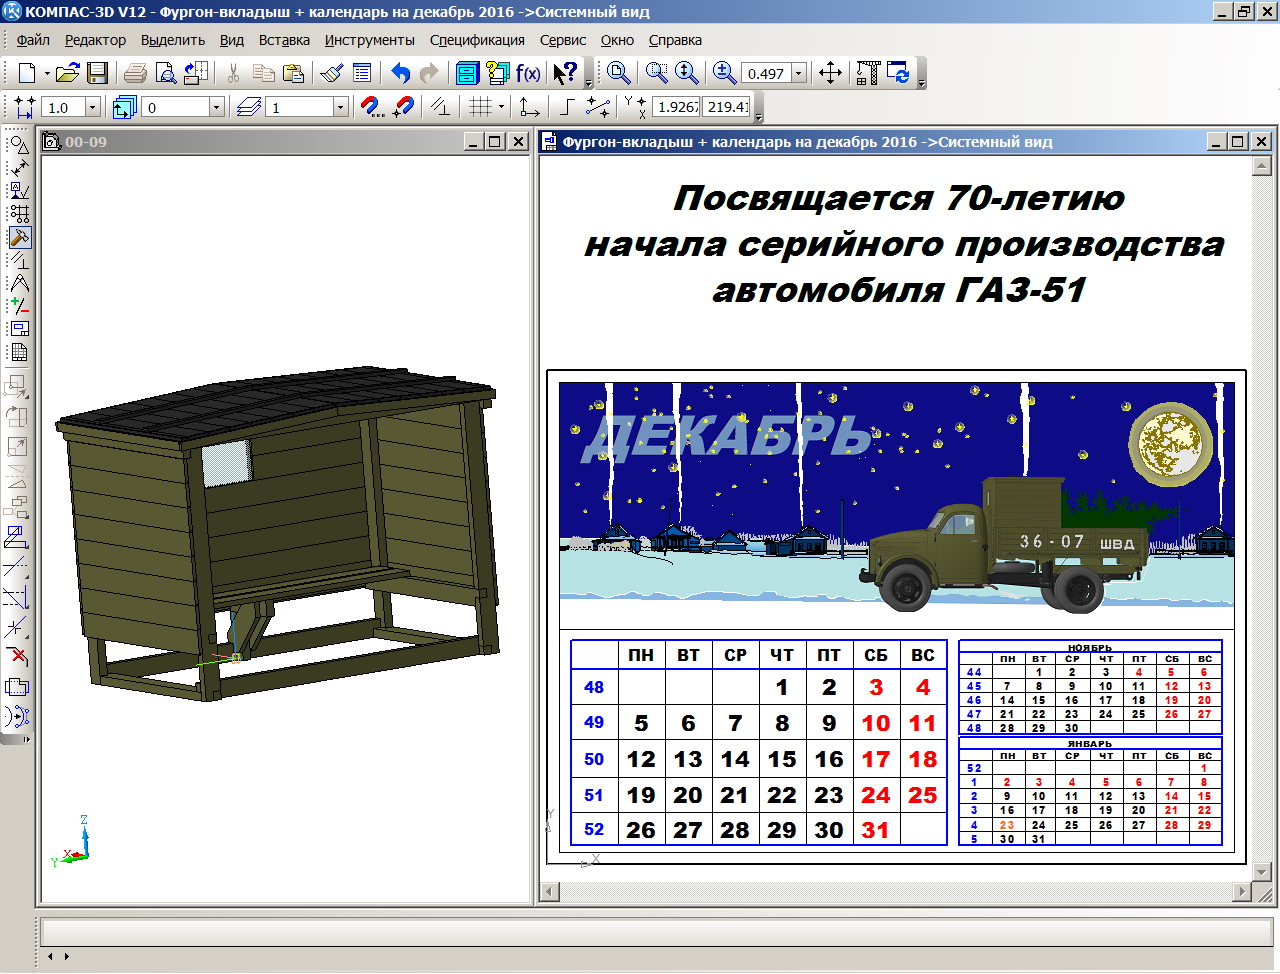Screen dimensions: 1280x974
Task: Click the van body 3D model
Action: click(278, 533)
